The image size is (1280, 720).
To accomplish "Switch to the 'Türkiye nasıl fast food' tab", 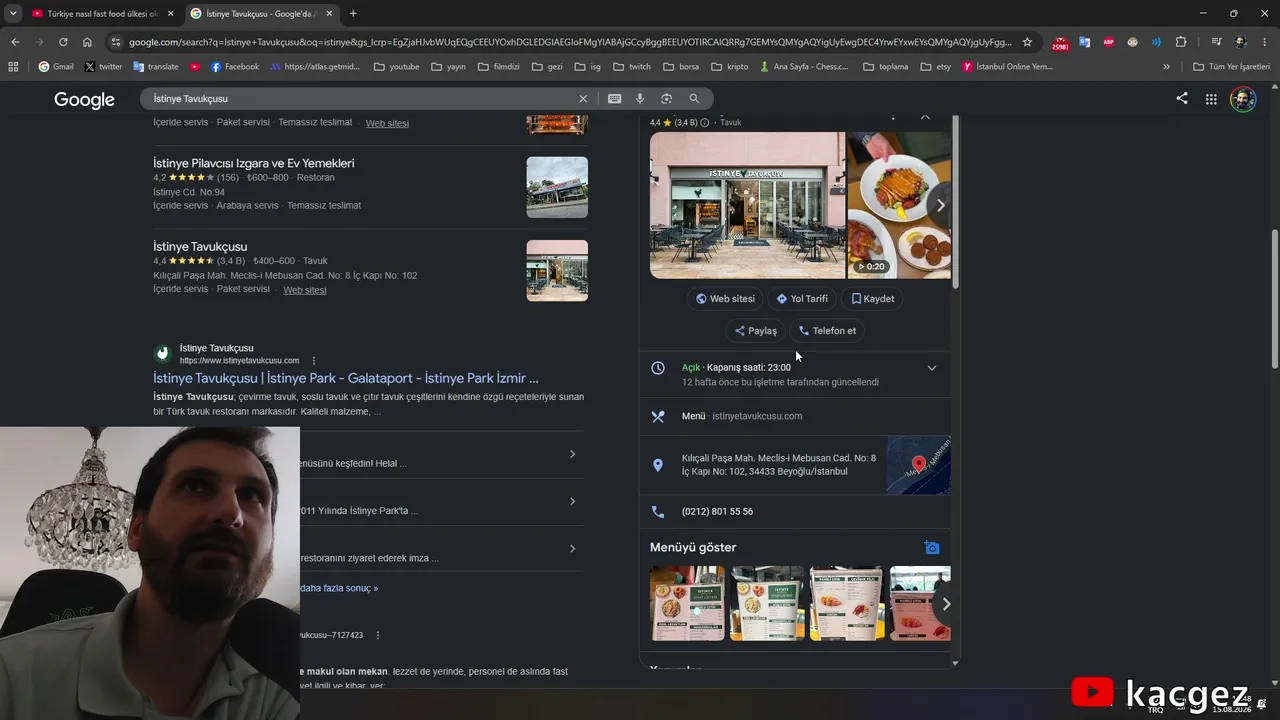I will pyautogui.click(x=102, y=13).
